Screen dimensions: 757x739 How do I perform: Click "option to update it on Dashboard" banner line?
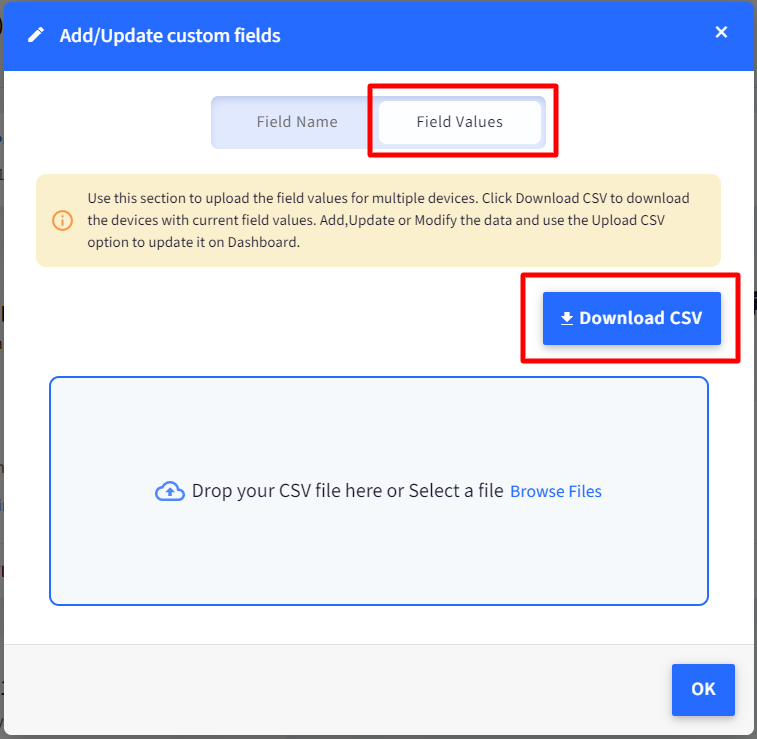[193, 241]
